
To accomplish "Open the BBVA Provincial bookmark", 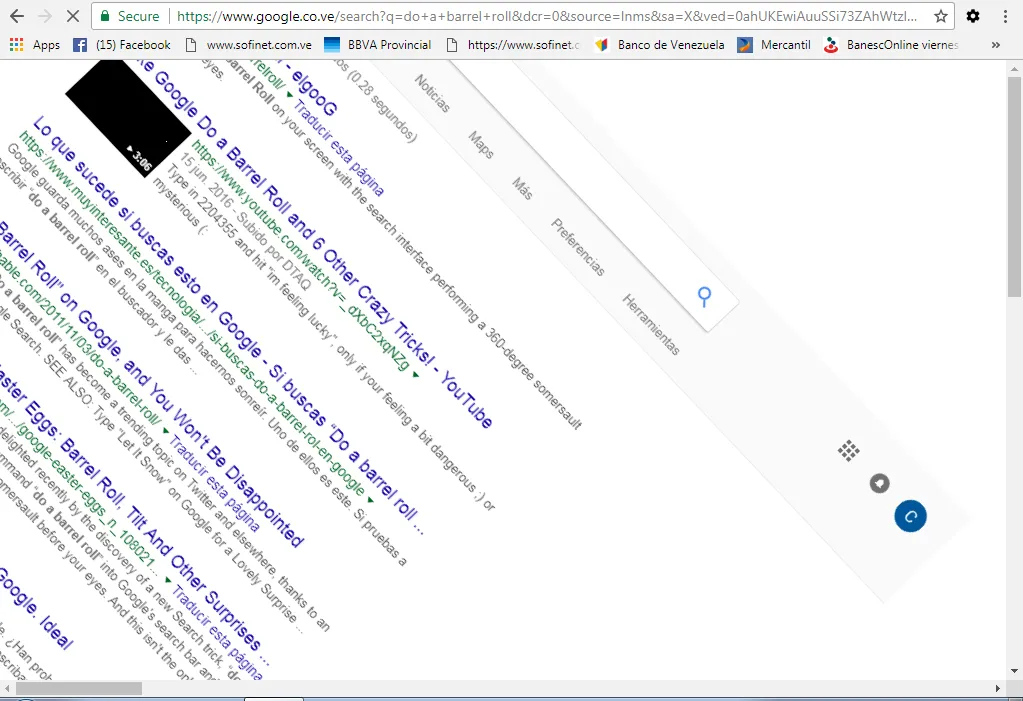I will tap(378, 44).
